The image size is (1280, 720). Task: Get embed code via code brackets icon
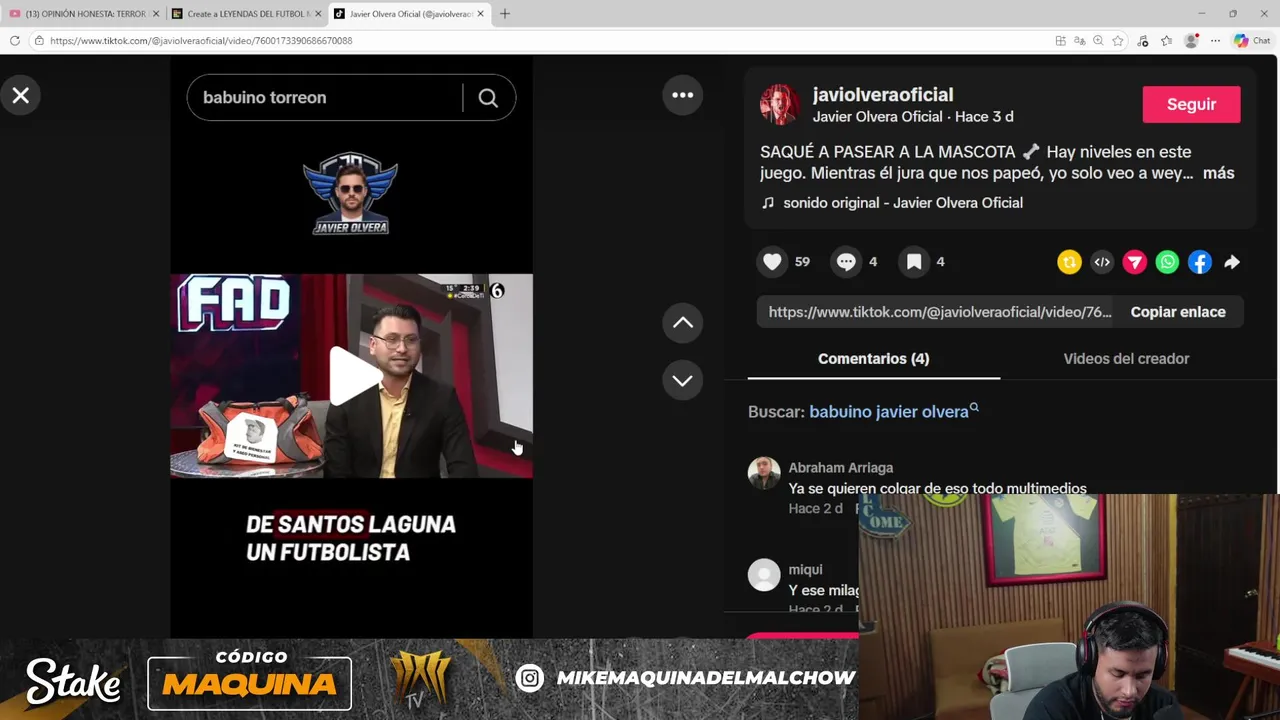(1102, 262)
